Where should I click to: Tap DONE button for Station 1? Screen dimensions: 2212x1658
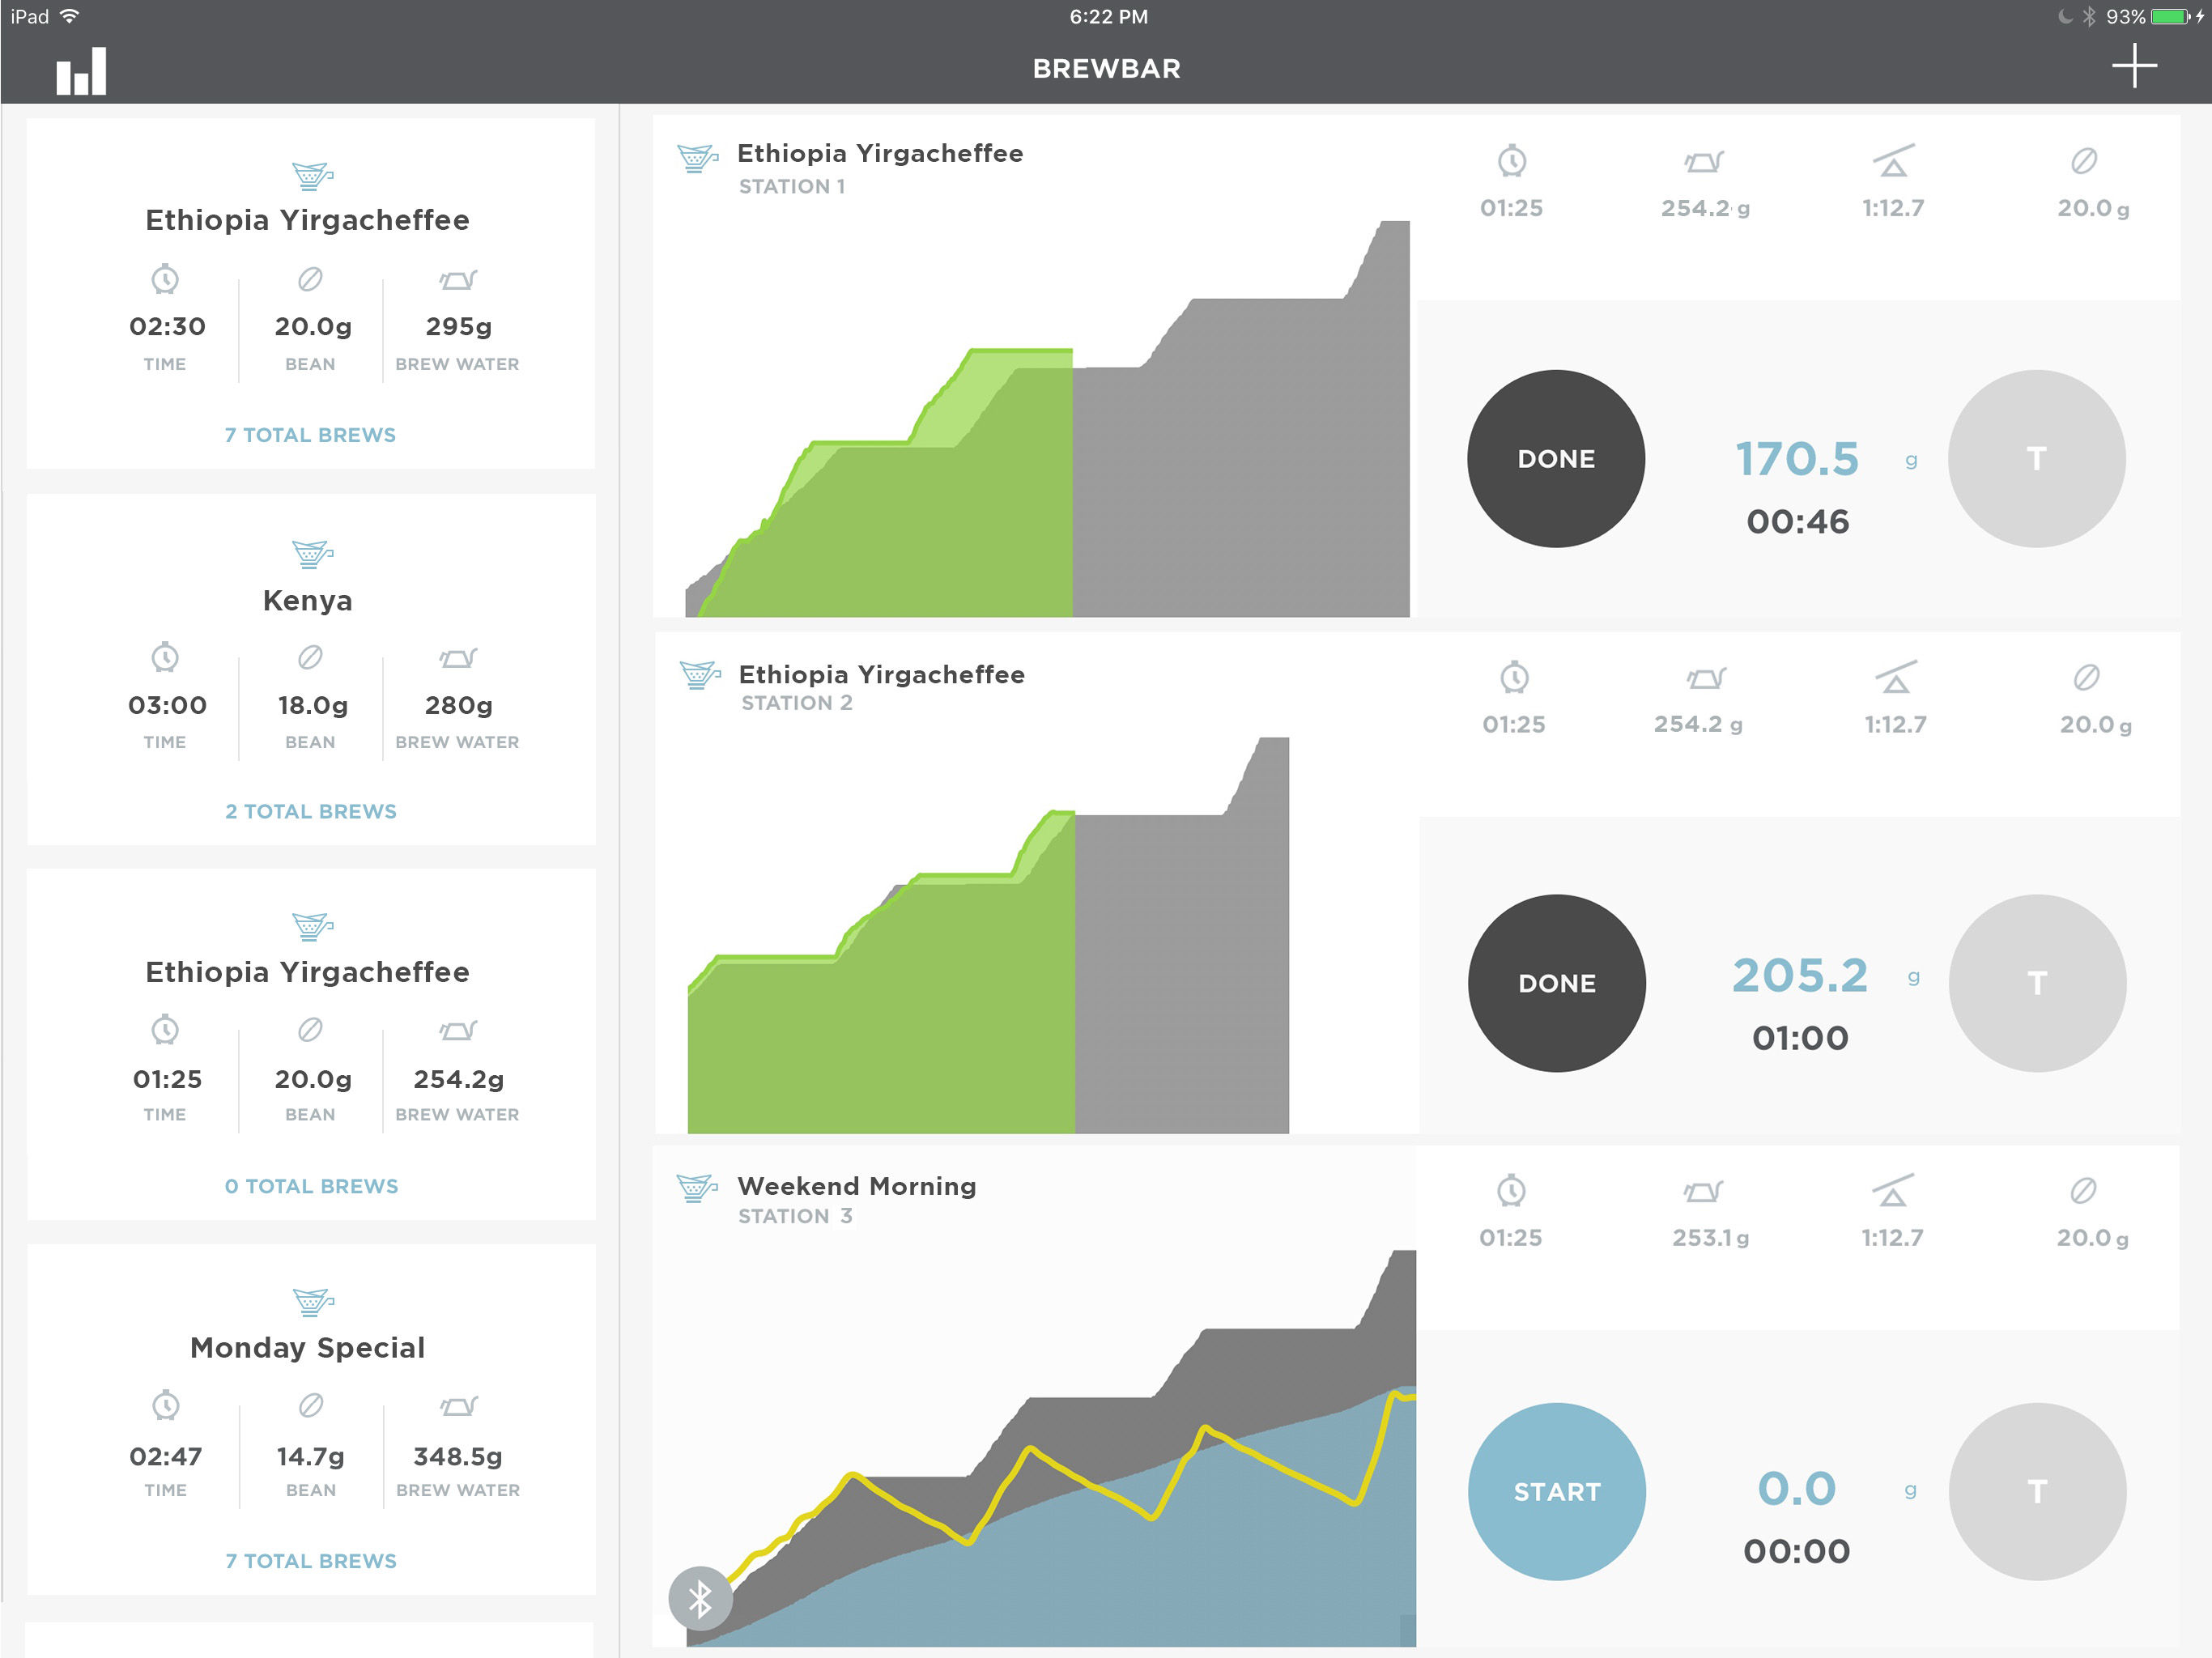click(1556, 458)
